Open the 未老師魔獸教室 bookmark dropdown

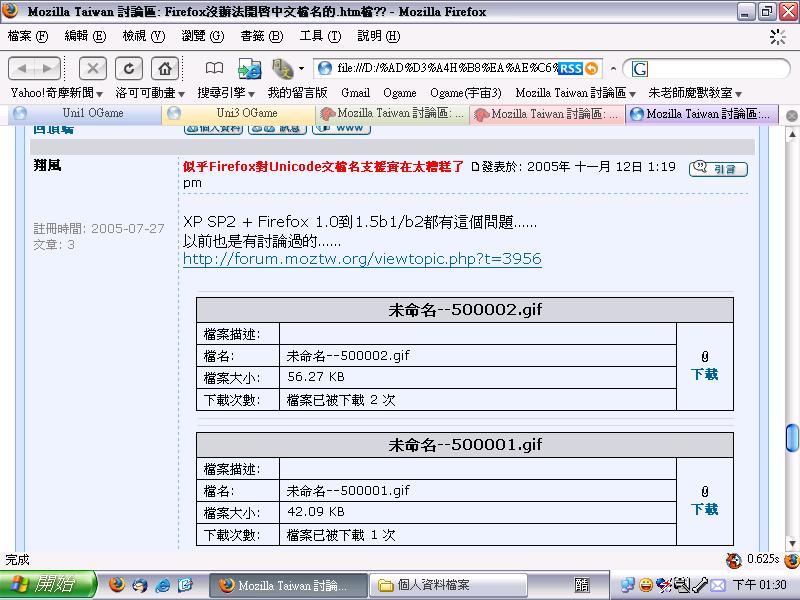pyautogui.click(x=694, y=93)
